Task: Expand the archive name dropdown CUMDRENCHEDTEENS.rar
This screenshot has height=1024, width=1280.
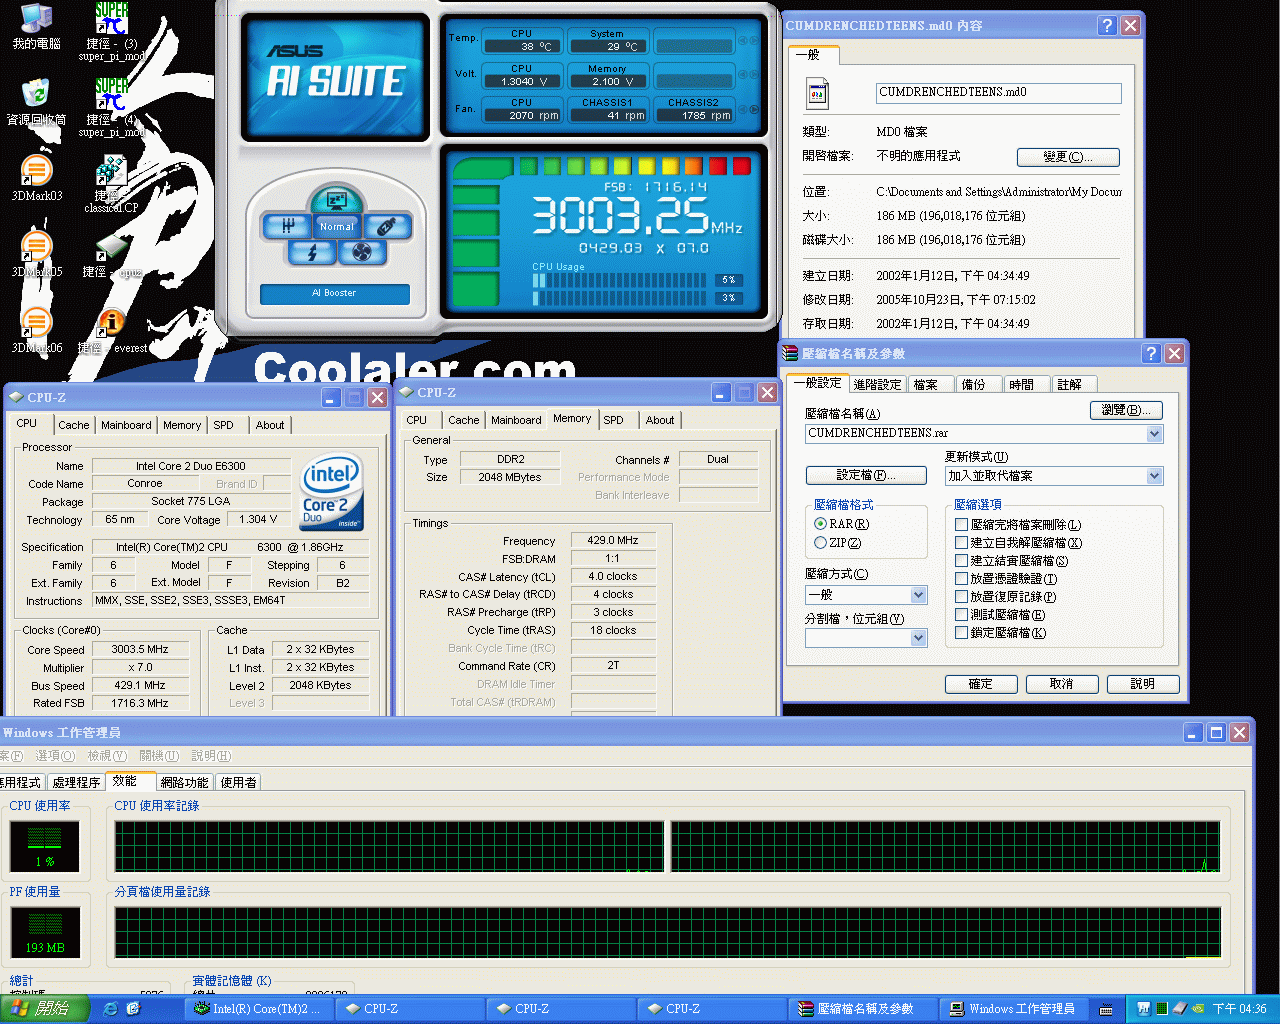Action: click(x=1155, y=433)
